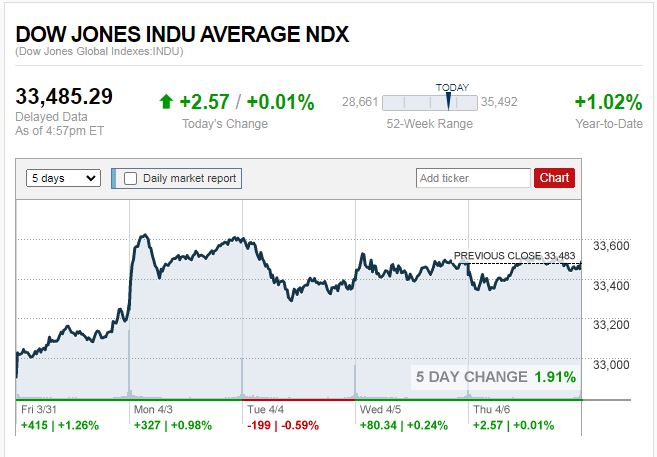Click the PREVIOUS CLOSE 33,483 label
The image size is (657, 457).
[515, 256]
